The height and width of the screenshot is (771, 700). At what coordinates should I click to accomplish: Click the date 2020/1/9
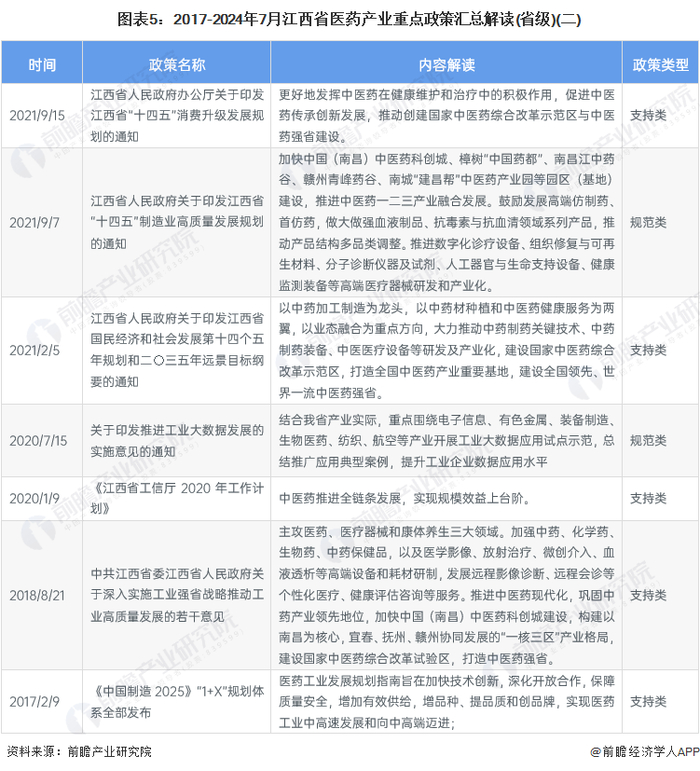(x=34, y=499)
